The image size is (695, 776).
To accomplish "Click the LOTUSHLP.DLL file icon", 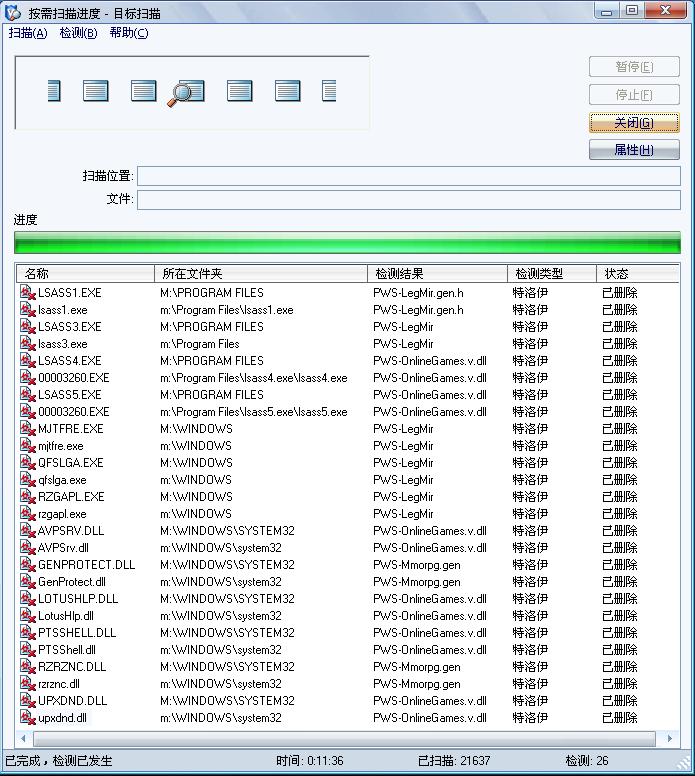I will 27,598.
